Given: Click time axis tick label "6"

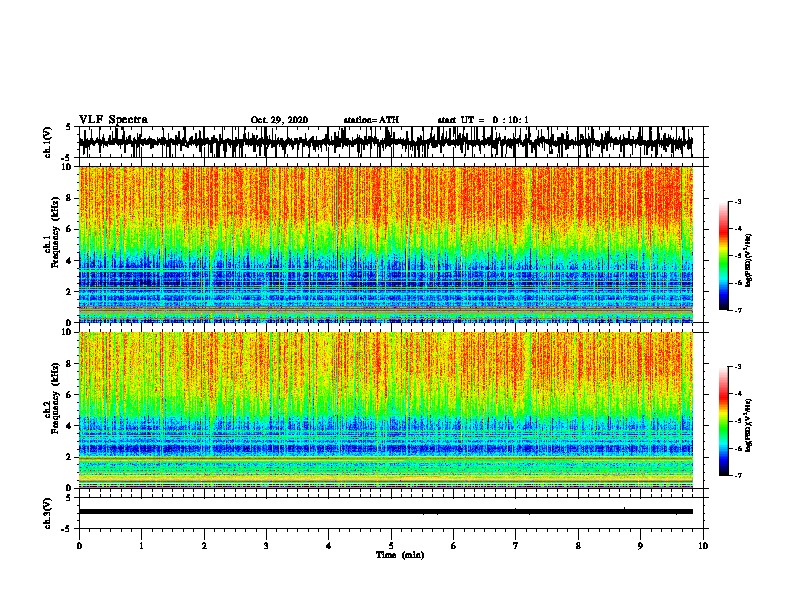Looking at the screenshot, I should coord(453,546).
